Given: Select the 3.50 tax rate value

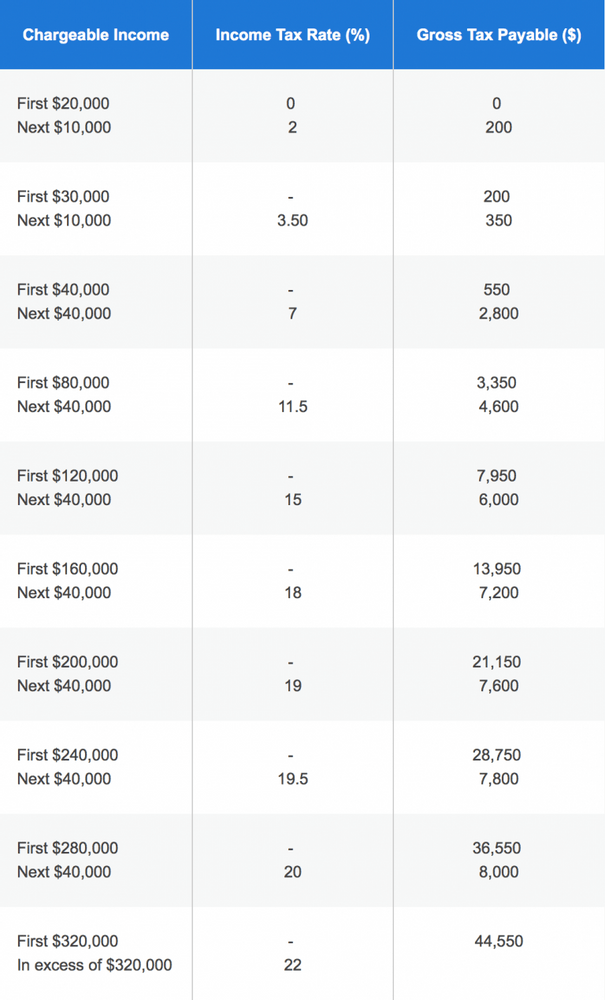Looking at the screenshot, I should [292, 221].
